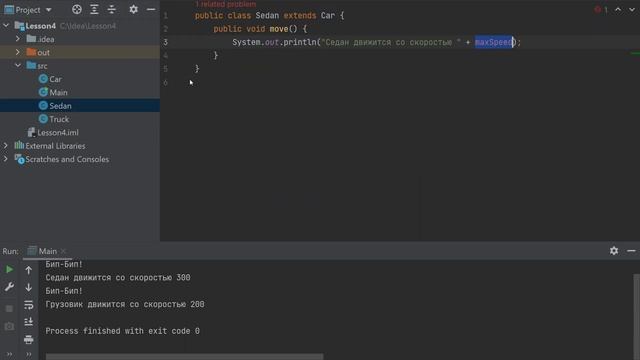Hide the Run tool window
This screenshot has width=640, height=360.
tap(631, 251)
